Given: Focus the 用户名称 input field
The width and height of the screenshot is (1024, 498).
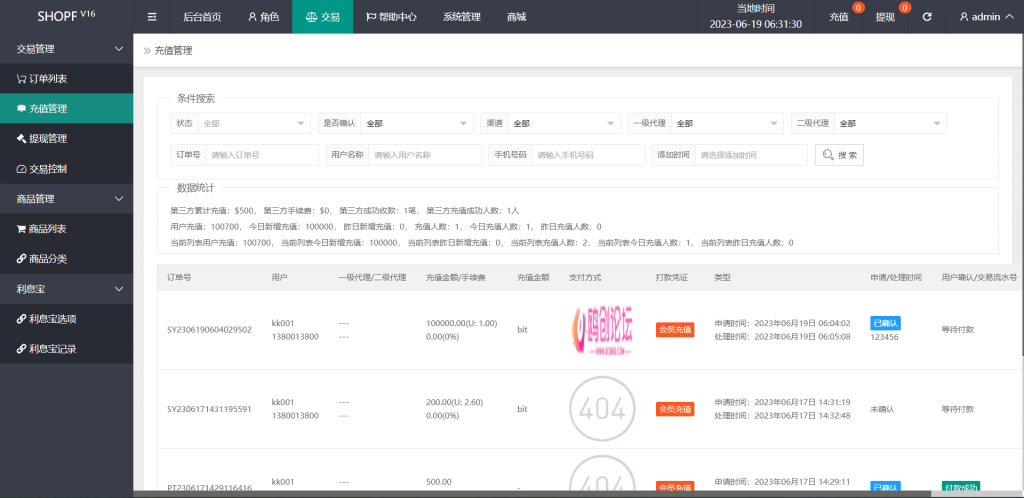Looking at the screenshot, I should click(425, 155).
